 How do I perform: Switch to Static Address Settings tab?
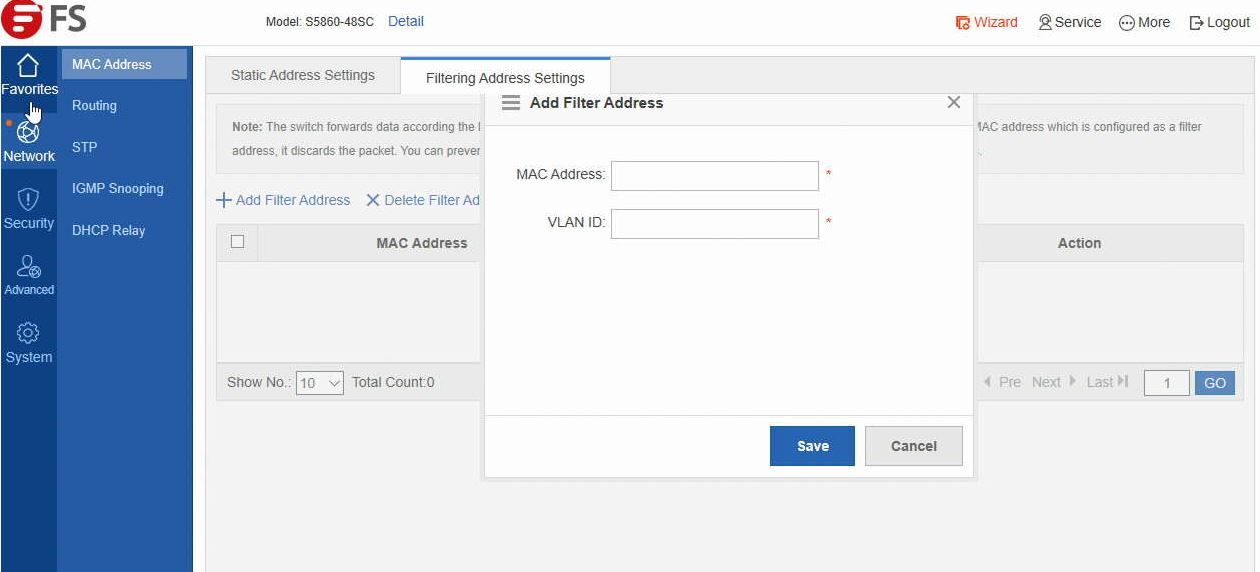click(x=302, y=75)
